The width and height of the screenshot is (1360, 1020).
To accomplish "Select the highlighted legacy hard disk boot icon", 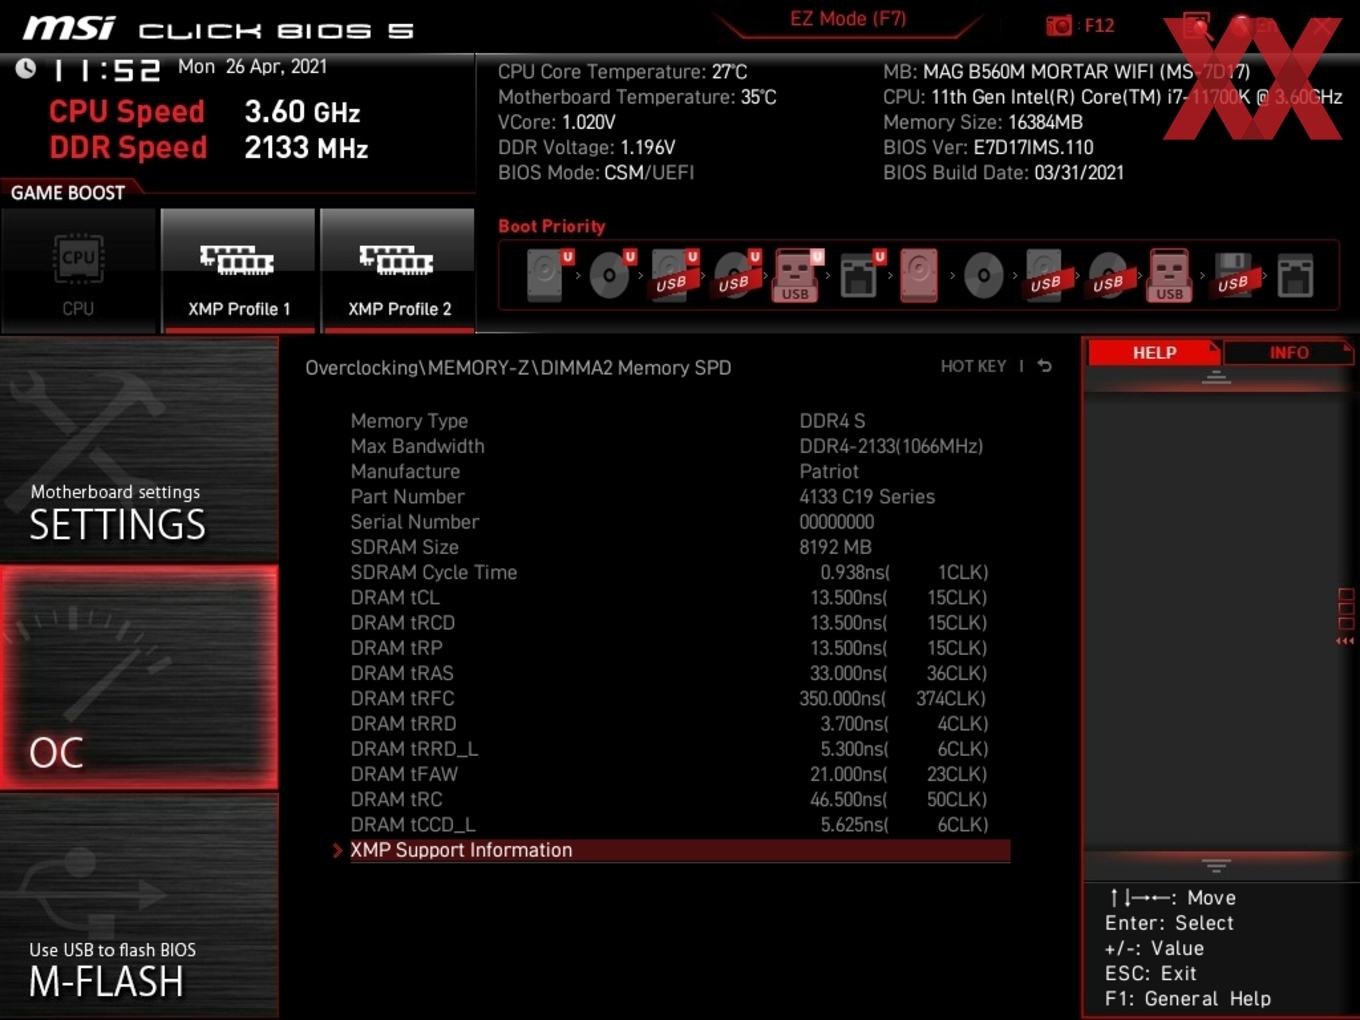I will [920, 275].
